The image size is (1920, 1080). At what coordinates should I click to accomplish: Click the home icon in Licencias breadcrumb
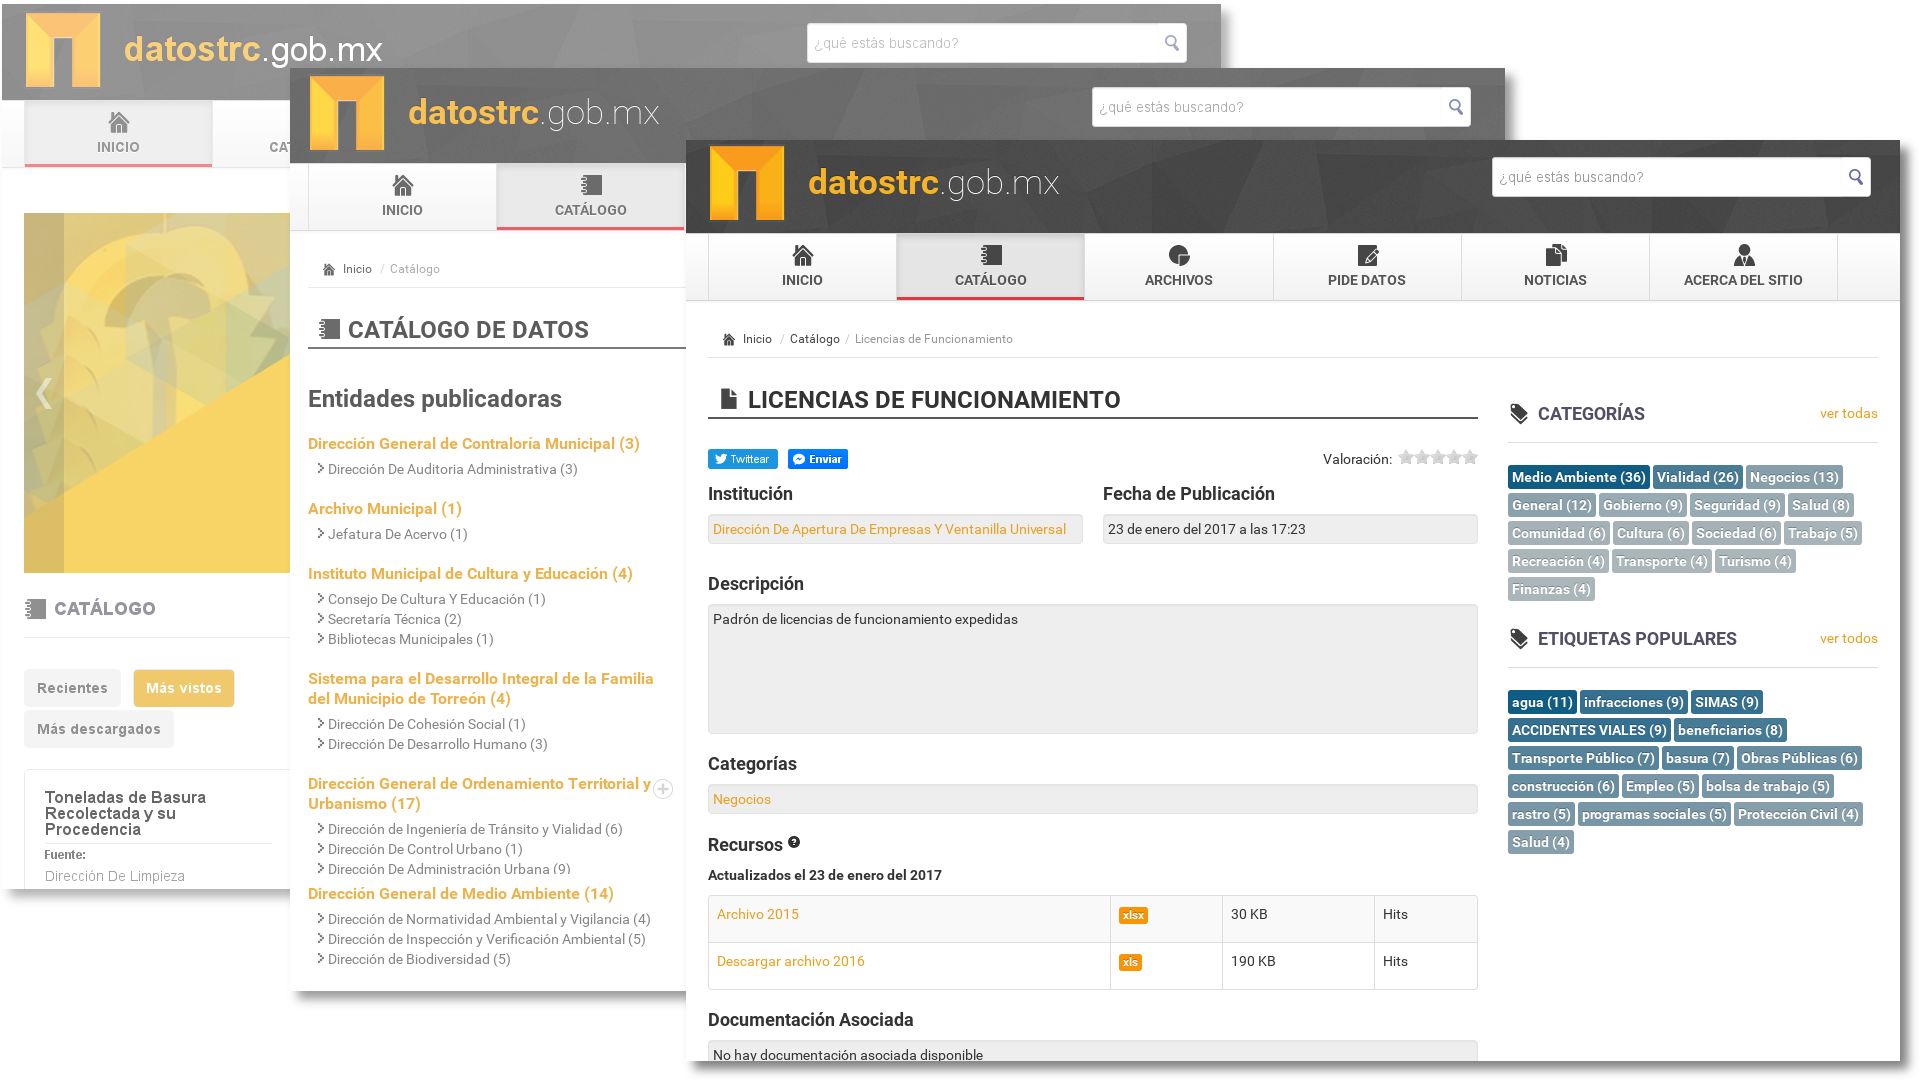[x=729, y=340]
